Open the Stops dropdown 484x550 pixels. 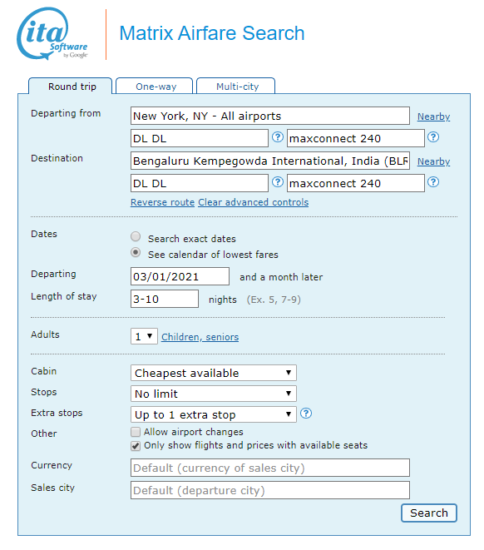pyautogui.click(x=213, y=394)
